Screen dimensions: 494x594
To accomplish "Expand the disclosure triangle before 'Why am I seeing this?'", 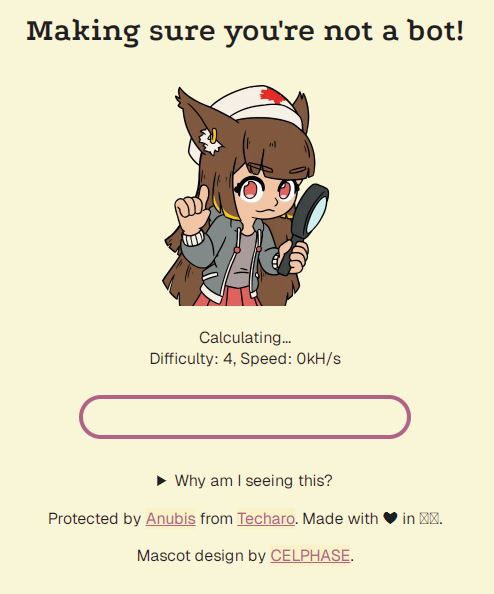I will (x=161, y=481).
